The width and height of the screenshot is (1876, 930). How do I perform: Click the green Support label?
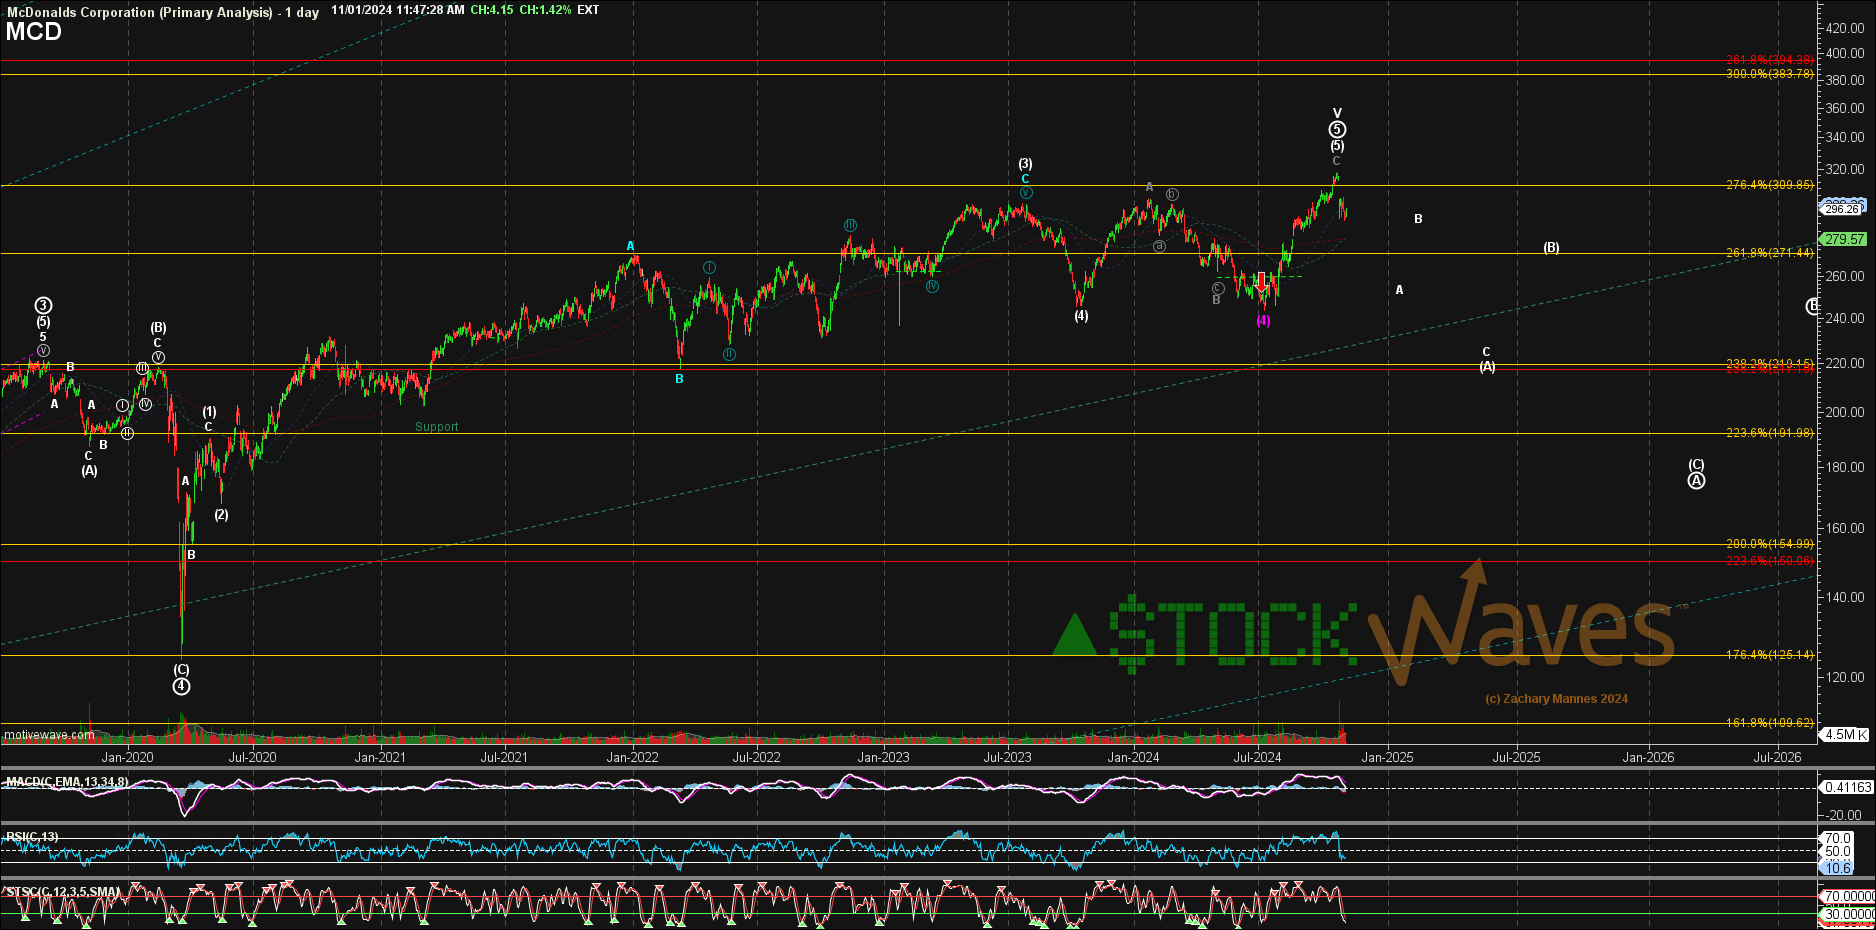437,427
